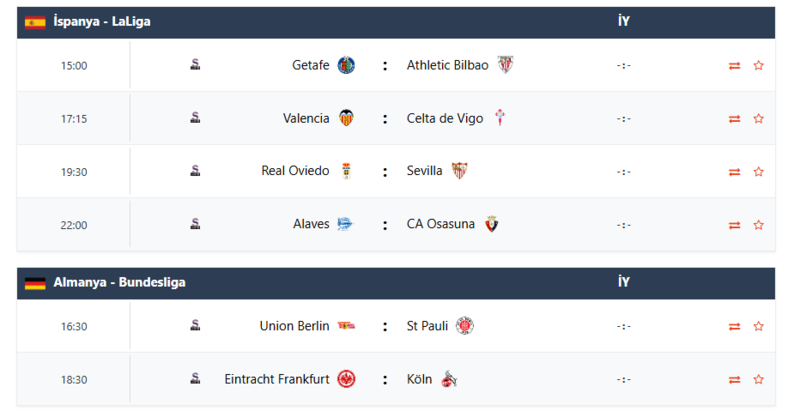Click the Athletic Bilbao crest icon

pos(505,65)
